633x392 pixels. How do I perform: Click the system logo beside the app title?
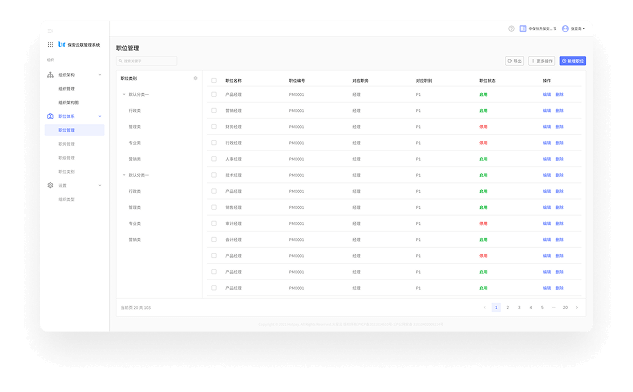pos(62,44)
